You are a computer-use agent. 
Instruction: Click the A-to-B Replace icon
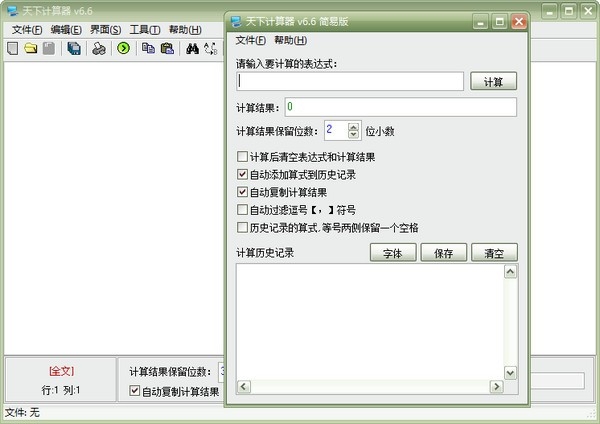210,49
